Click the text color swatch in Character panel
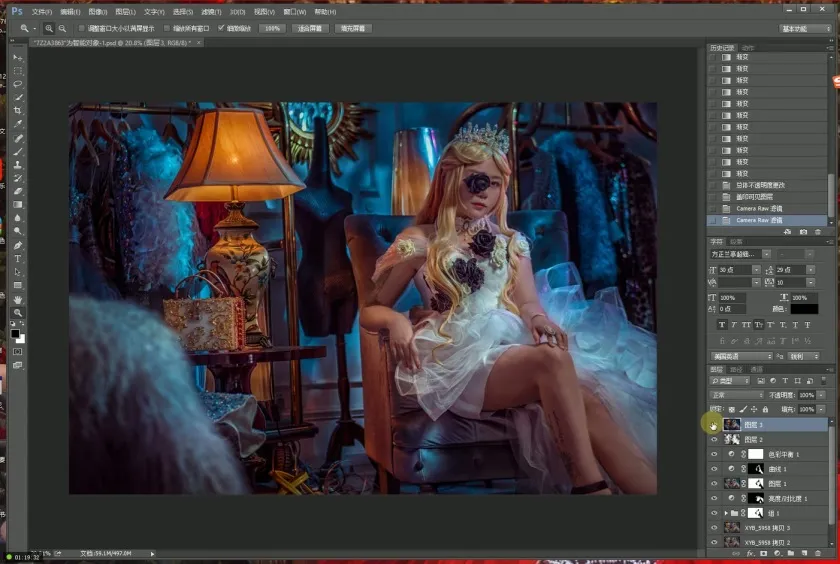 tap(804, 309)
